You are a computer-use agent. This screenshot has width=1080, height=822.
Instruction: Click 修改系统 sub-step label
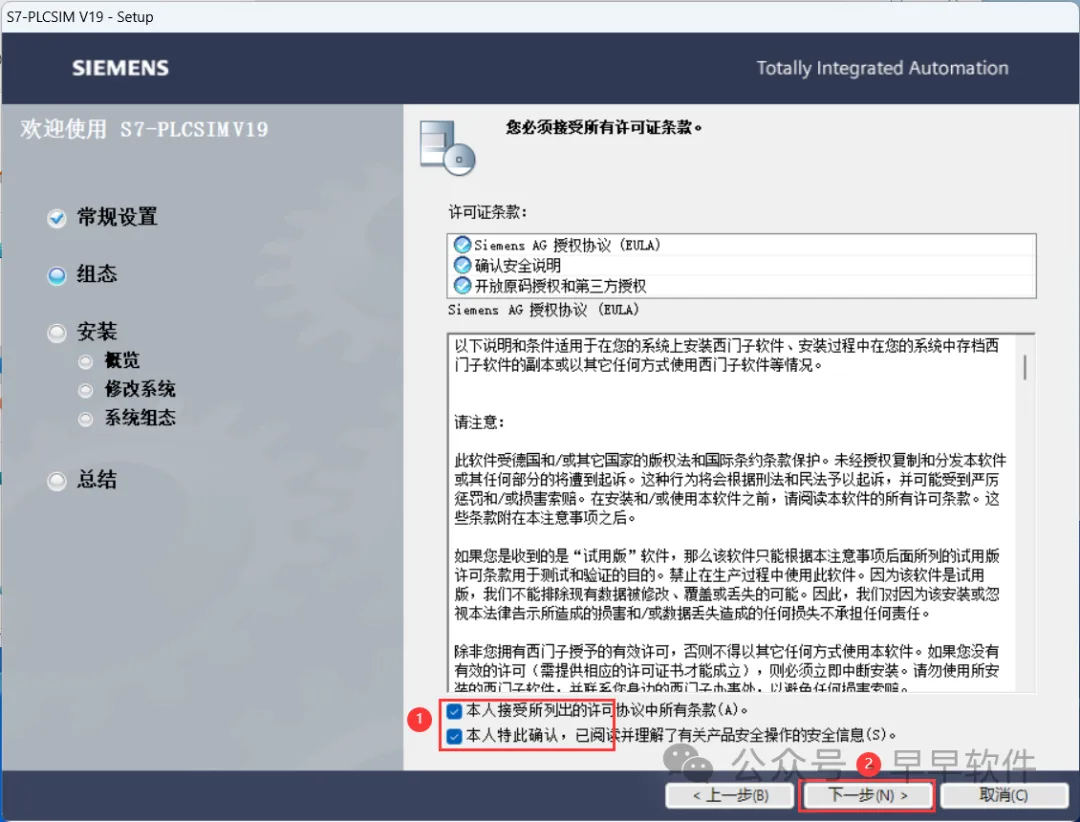coord(141,389)
